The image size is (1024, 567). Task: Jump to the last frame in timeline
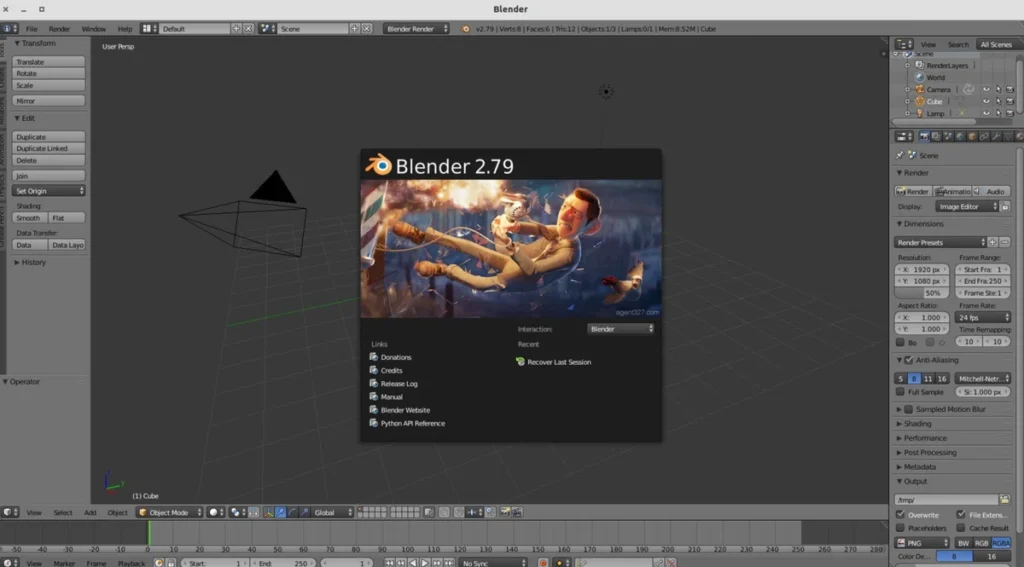pyautogui.click(x=449, y=562)
